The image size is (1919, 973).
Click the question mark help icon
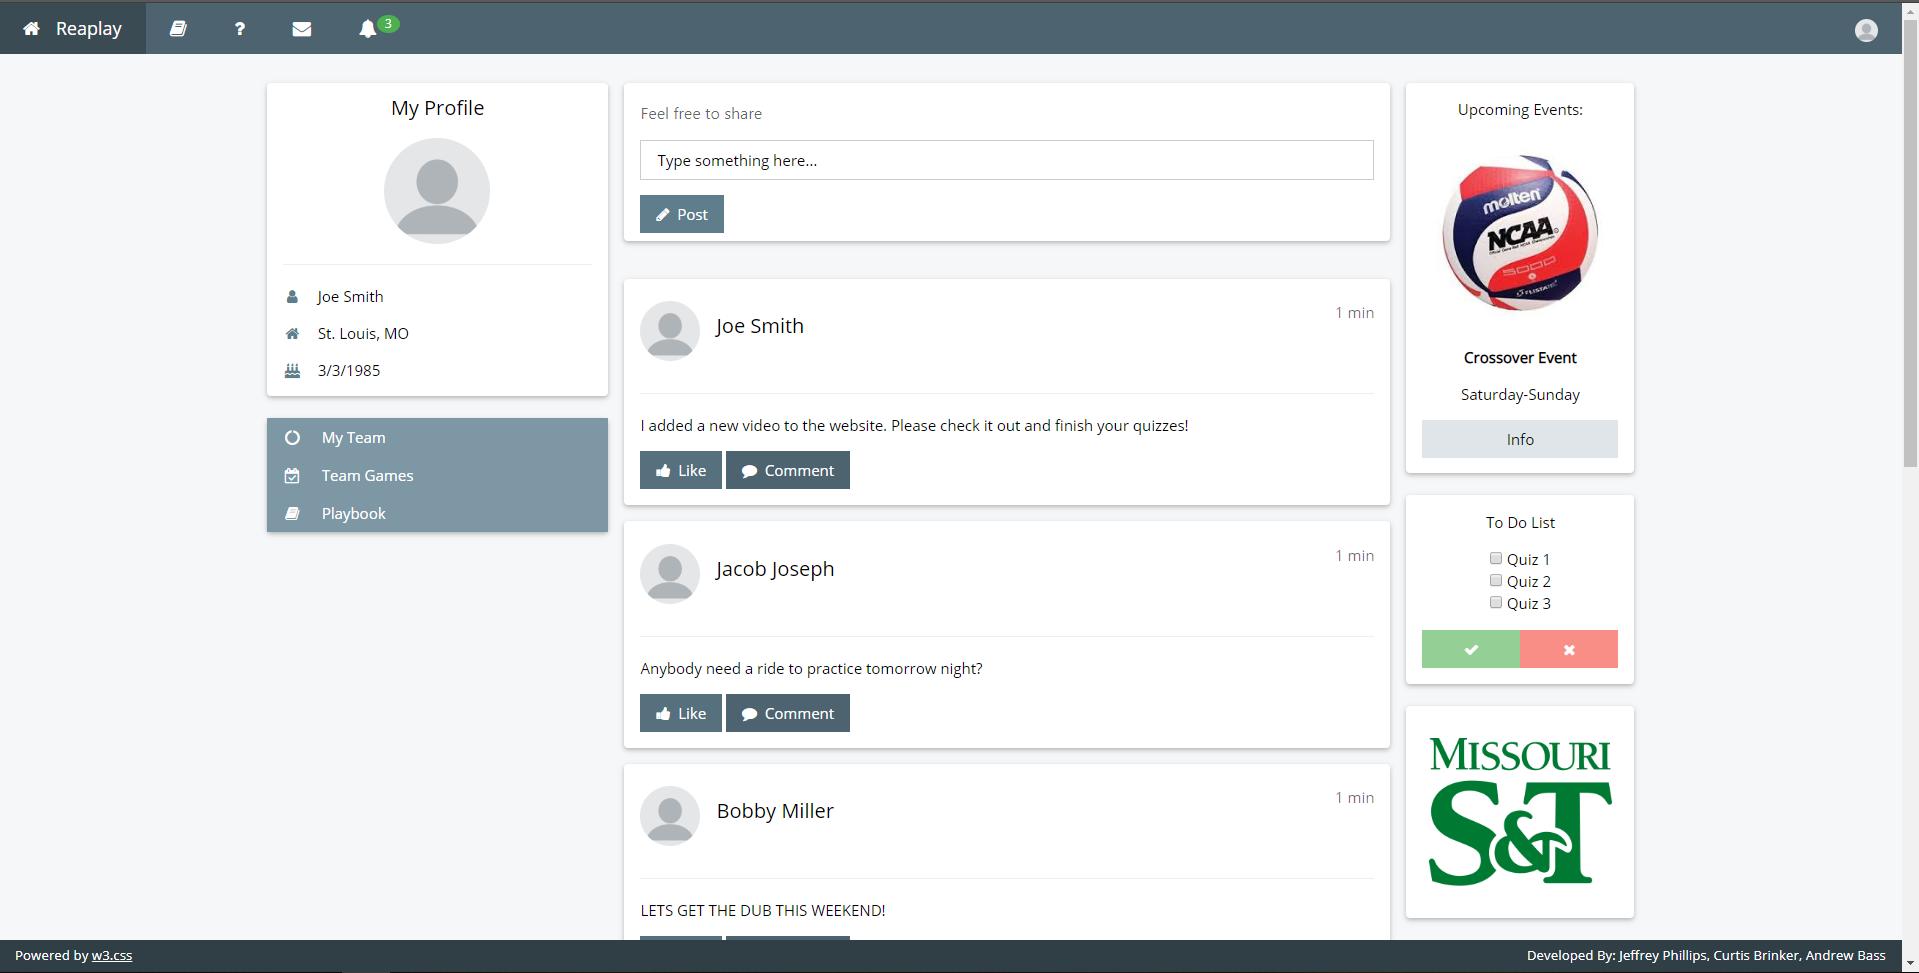coord(240,28)
